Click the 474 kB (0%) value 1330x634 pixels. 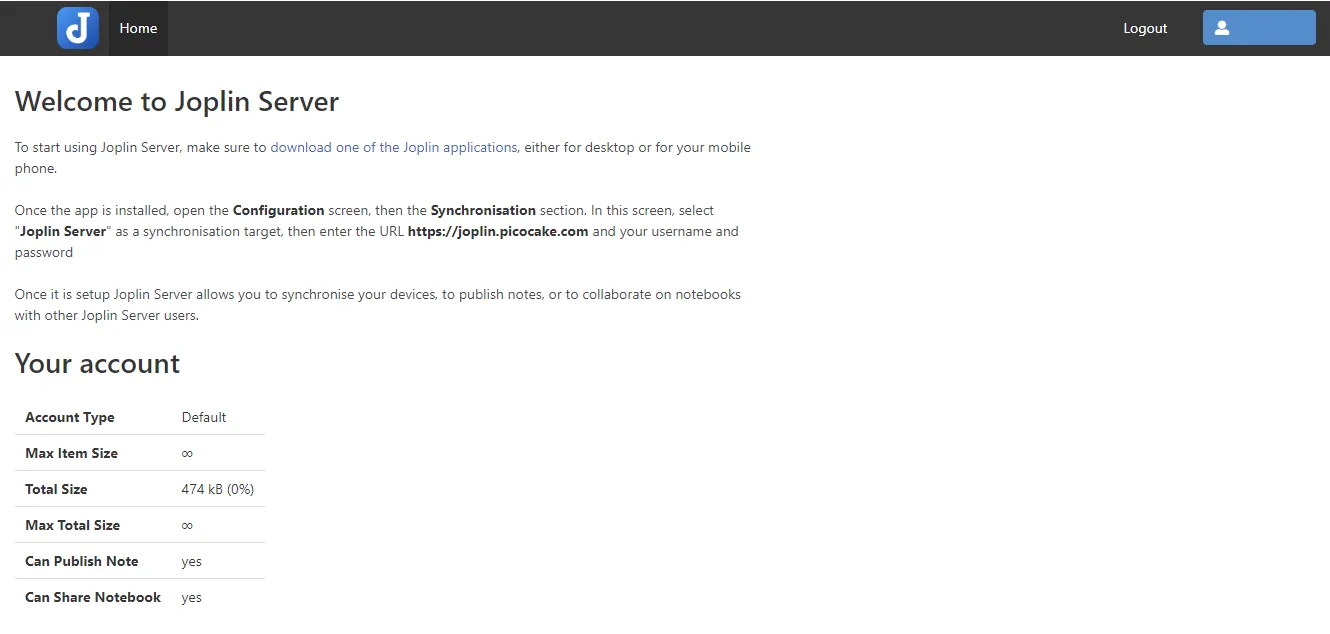click(218, 489)
